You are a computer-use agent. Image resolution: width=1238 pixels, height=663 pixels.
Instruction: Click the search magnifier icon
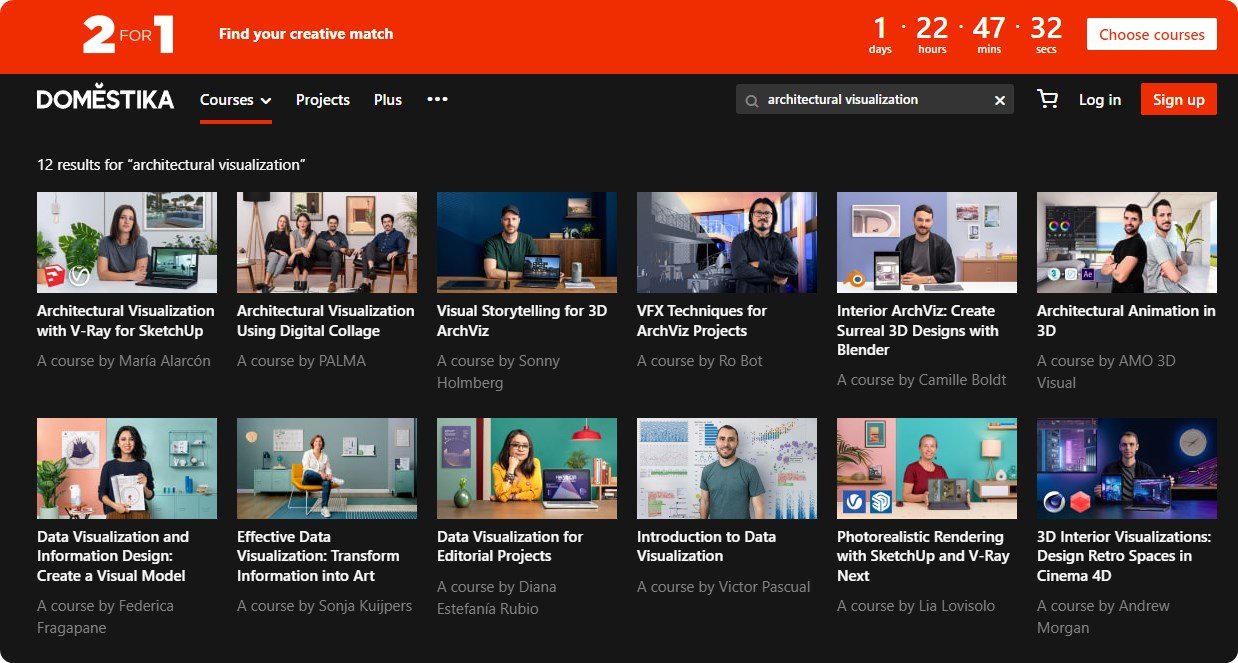pos(752,100)
